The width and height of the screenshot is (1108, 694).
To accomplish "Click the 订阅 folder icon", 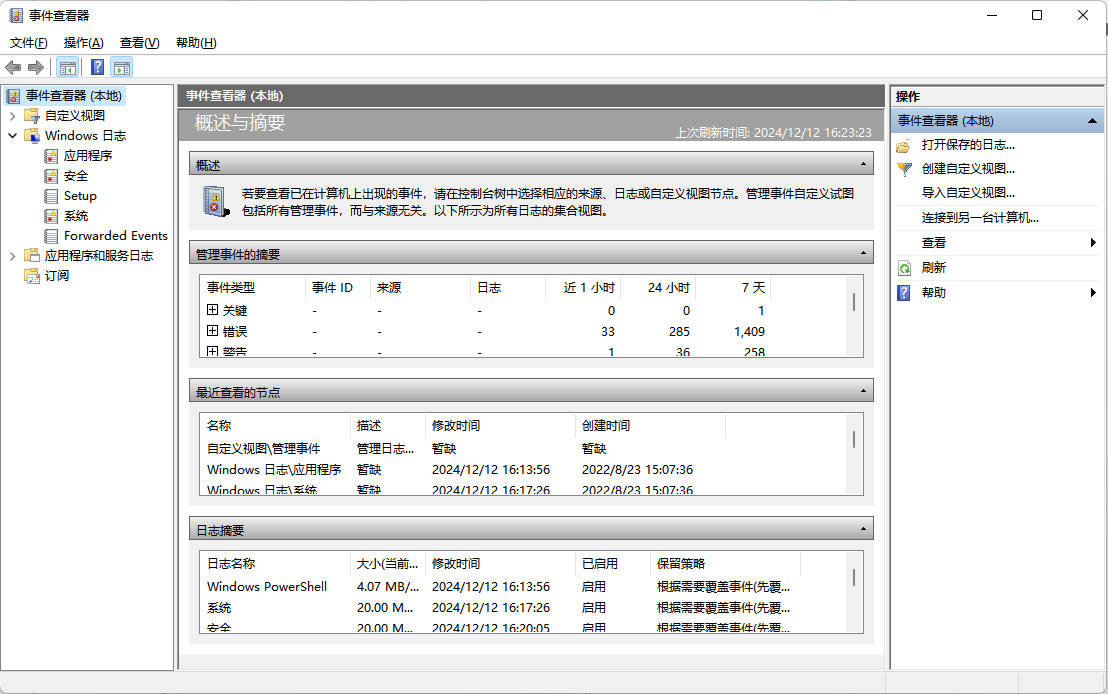I will pos(32,276).
